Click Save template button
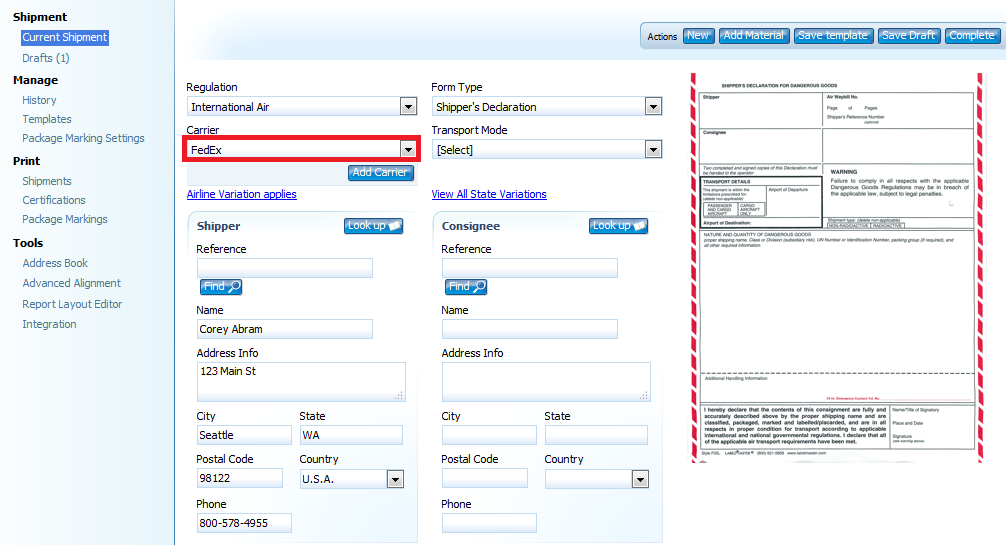Viewport: 1006px width, 545px height. pyautogui.click(x=833, y=36)
